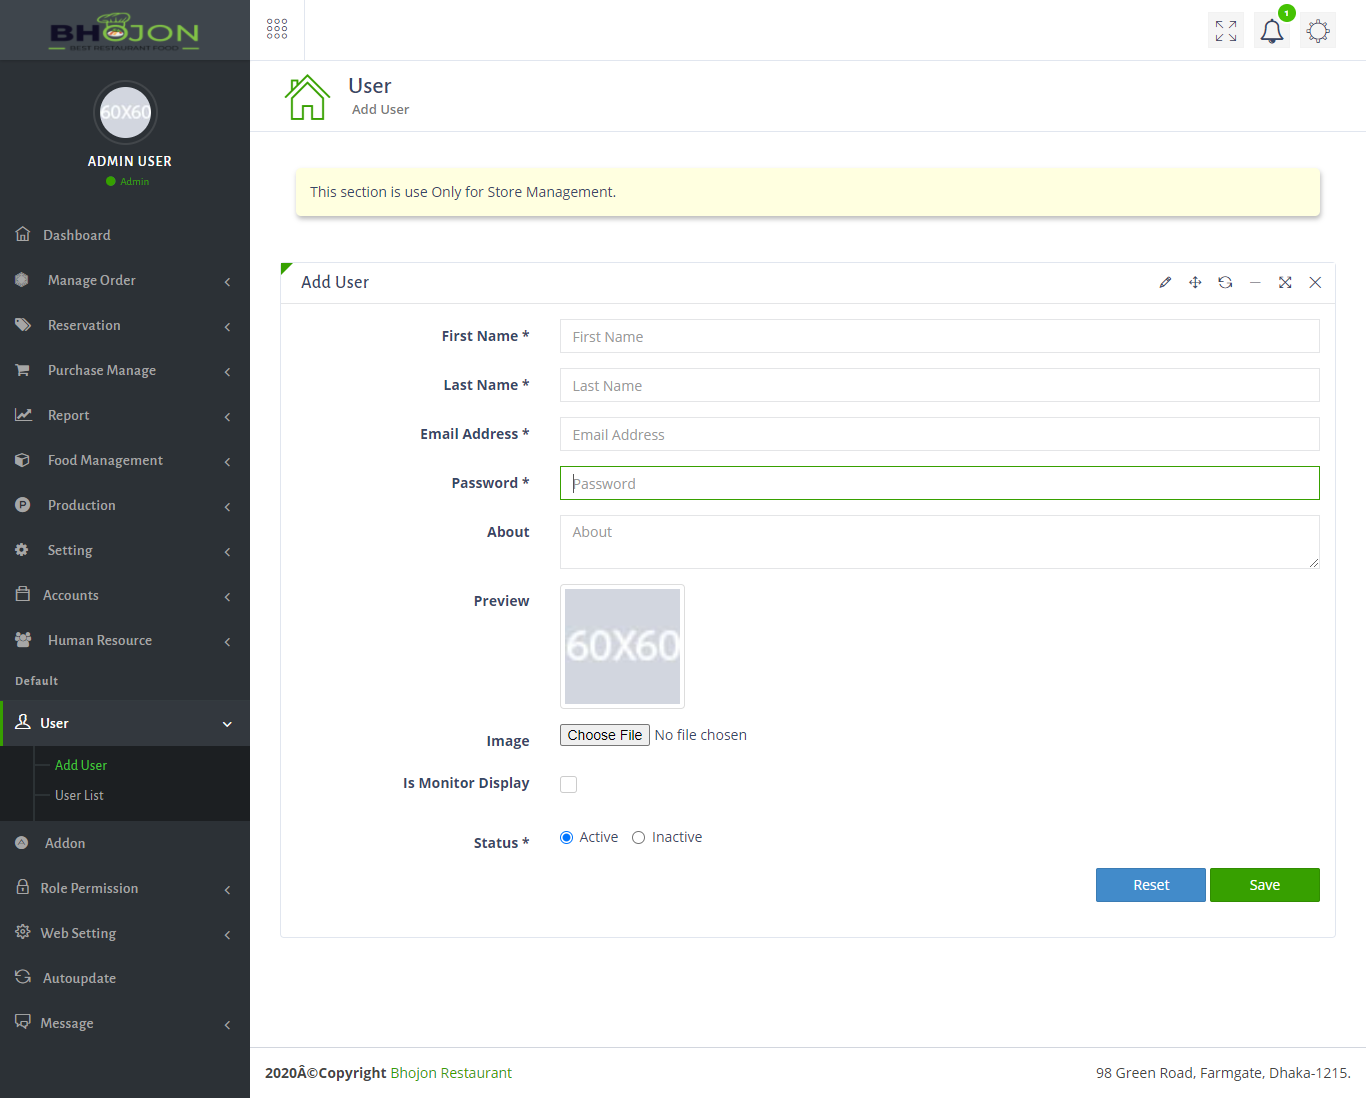Open the settings gear icon in top bar
1366x1098 pixels.
[x=1318, y=31]
